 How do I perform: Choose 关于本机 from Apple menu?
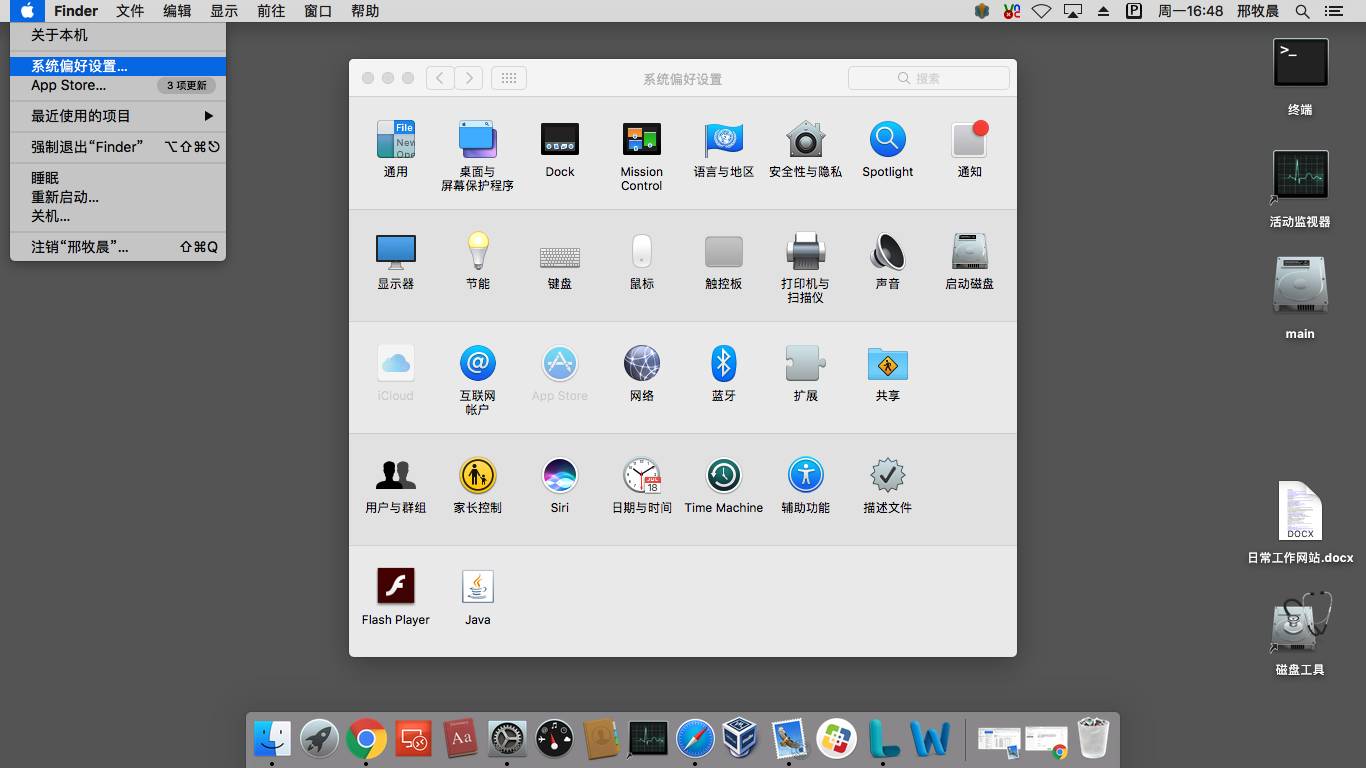pos(118,35)
